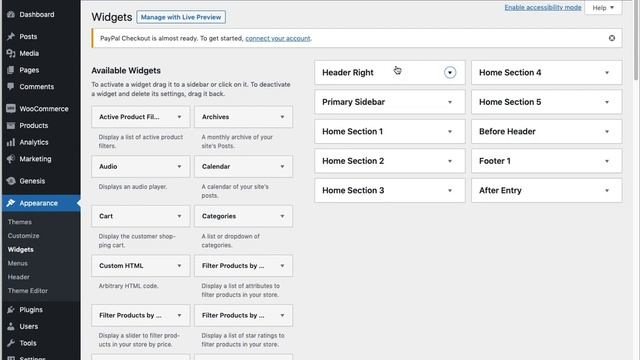
Task: Expand the Primary Sidebar widget area
Action: click(x=450, y=102)
